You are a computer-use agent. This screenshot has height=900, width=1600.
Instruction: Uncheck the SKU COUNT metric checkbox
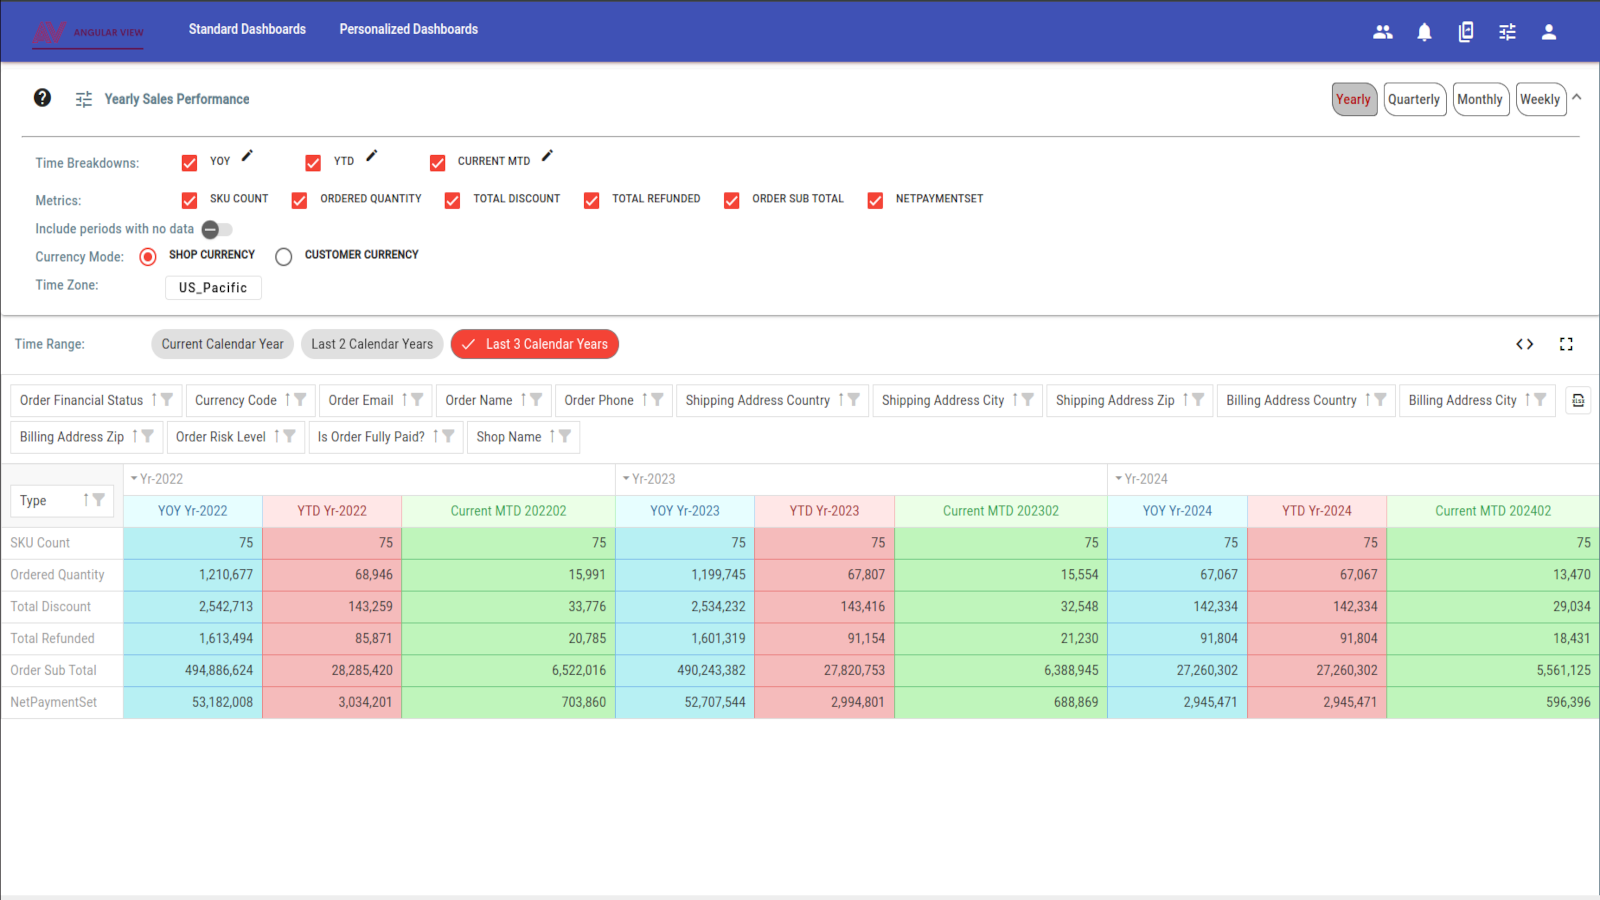pos(189,200)
